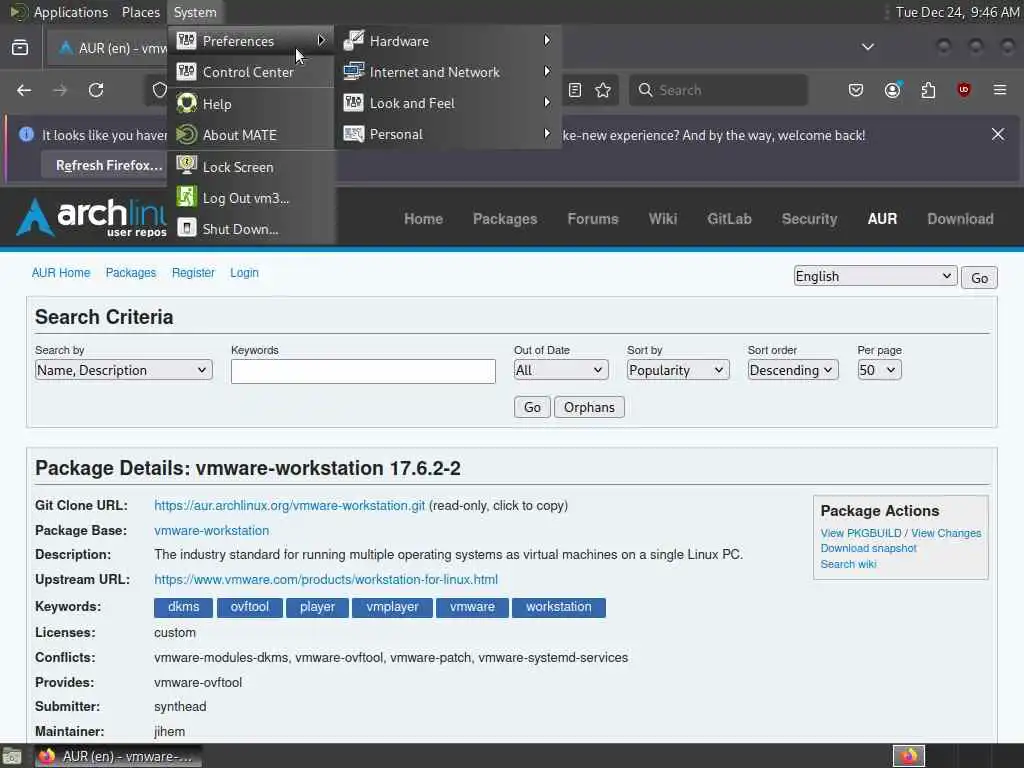Open the extensions puzzle icon
The image size is (1024, 768).
pos(928,90)
